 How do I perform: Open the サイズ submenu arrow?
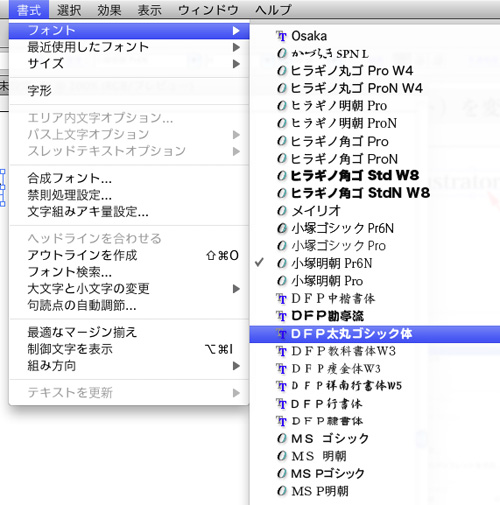click(236, 64)
